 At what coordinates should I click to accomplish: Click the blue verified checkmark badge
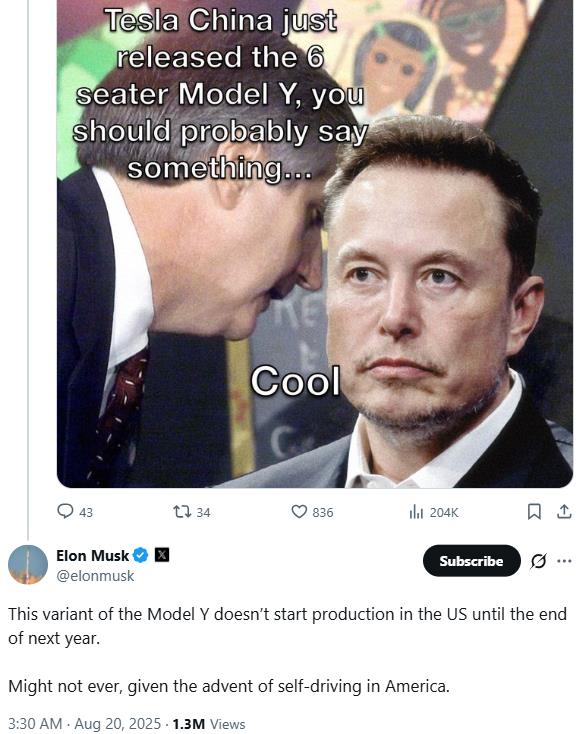[x=140, y=556]
